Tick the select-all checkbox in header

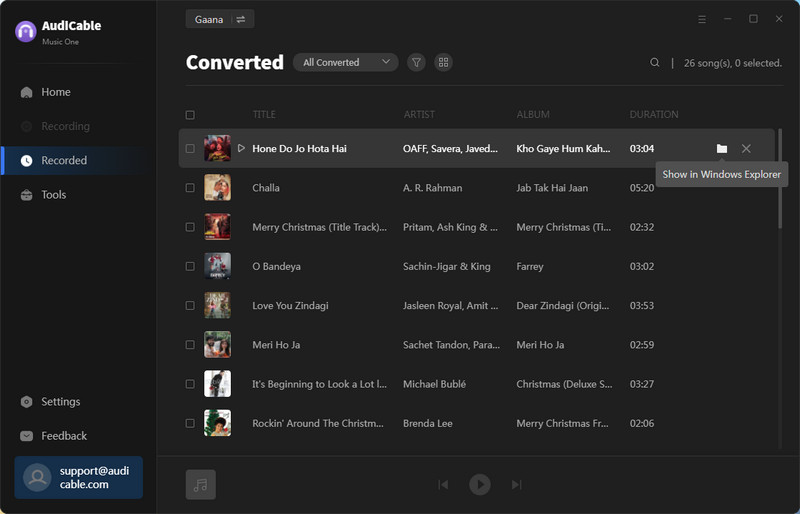190,115
